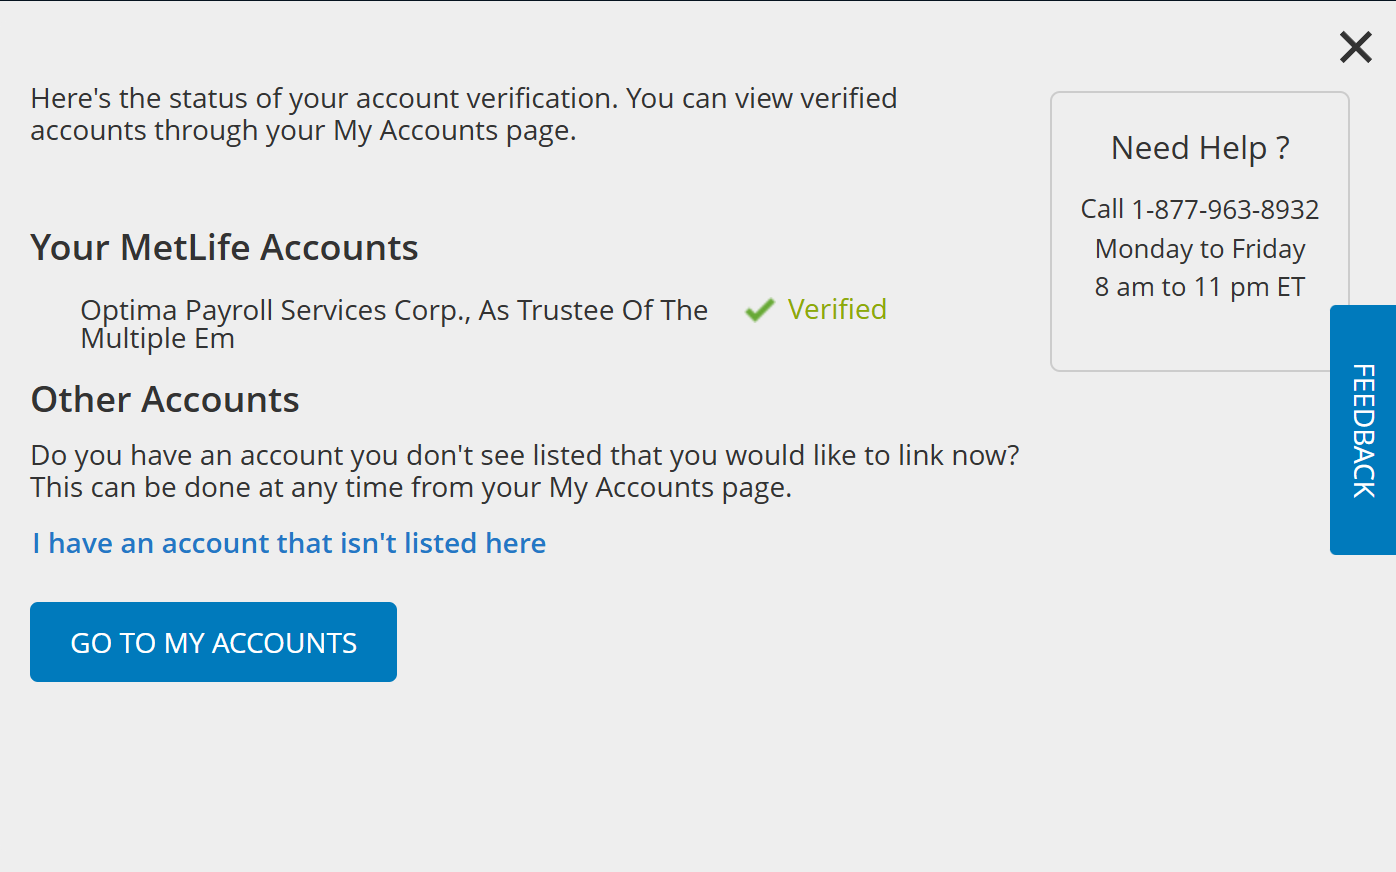The width and height of the screenshot is (1396, 872).
Task: Select the Your MetLife Accounts heading
Action: pyautogui.click(x=224, y=247)
